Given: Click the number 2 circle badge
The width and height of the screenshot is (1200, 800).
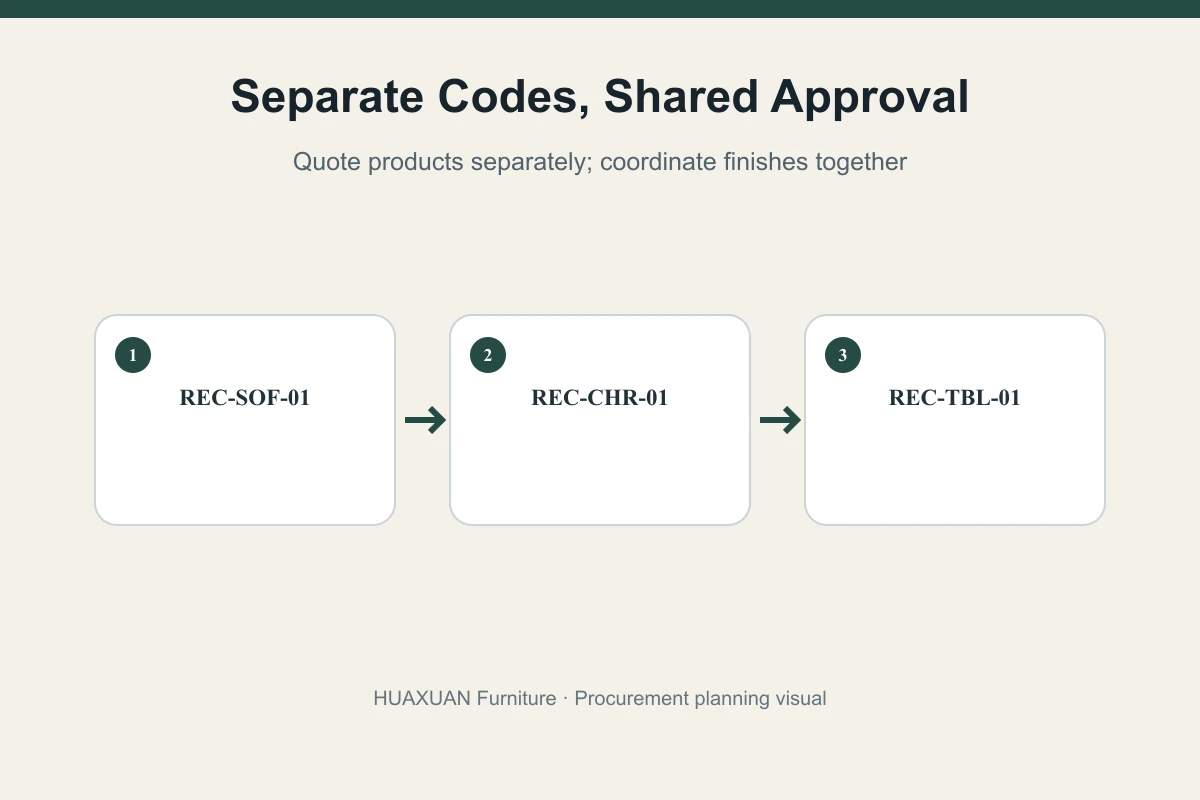Looking at the screenshot, I should [x=488, y=355].
